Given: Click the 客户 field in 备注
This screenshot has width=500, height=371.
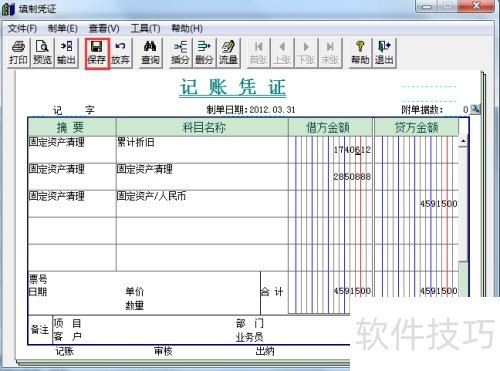Looking at the screenshot, I should point(68,336).
